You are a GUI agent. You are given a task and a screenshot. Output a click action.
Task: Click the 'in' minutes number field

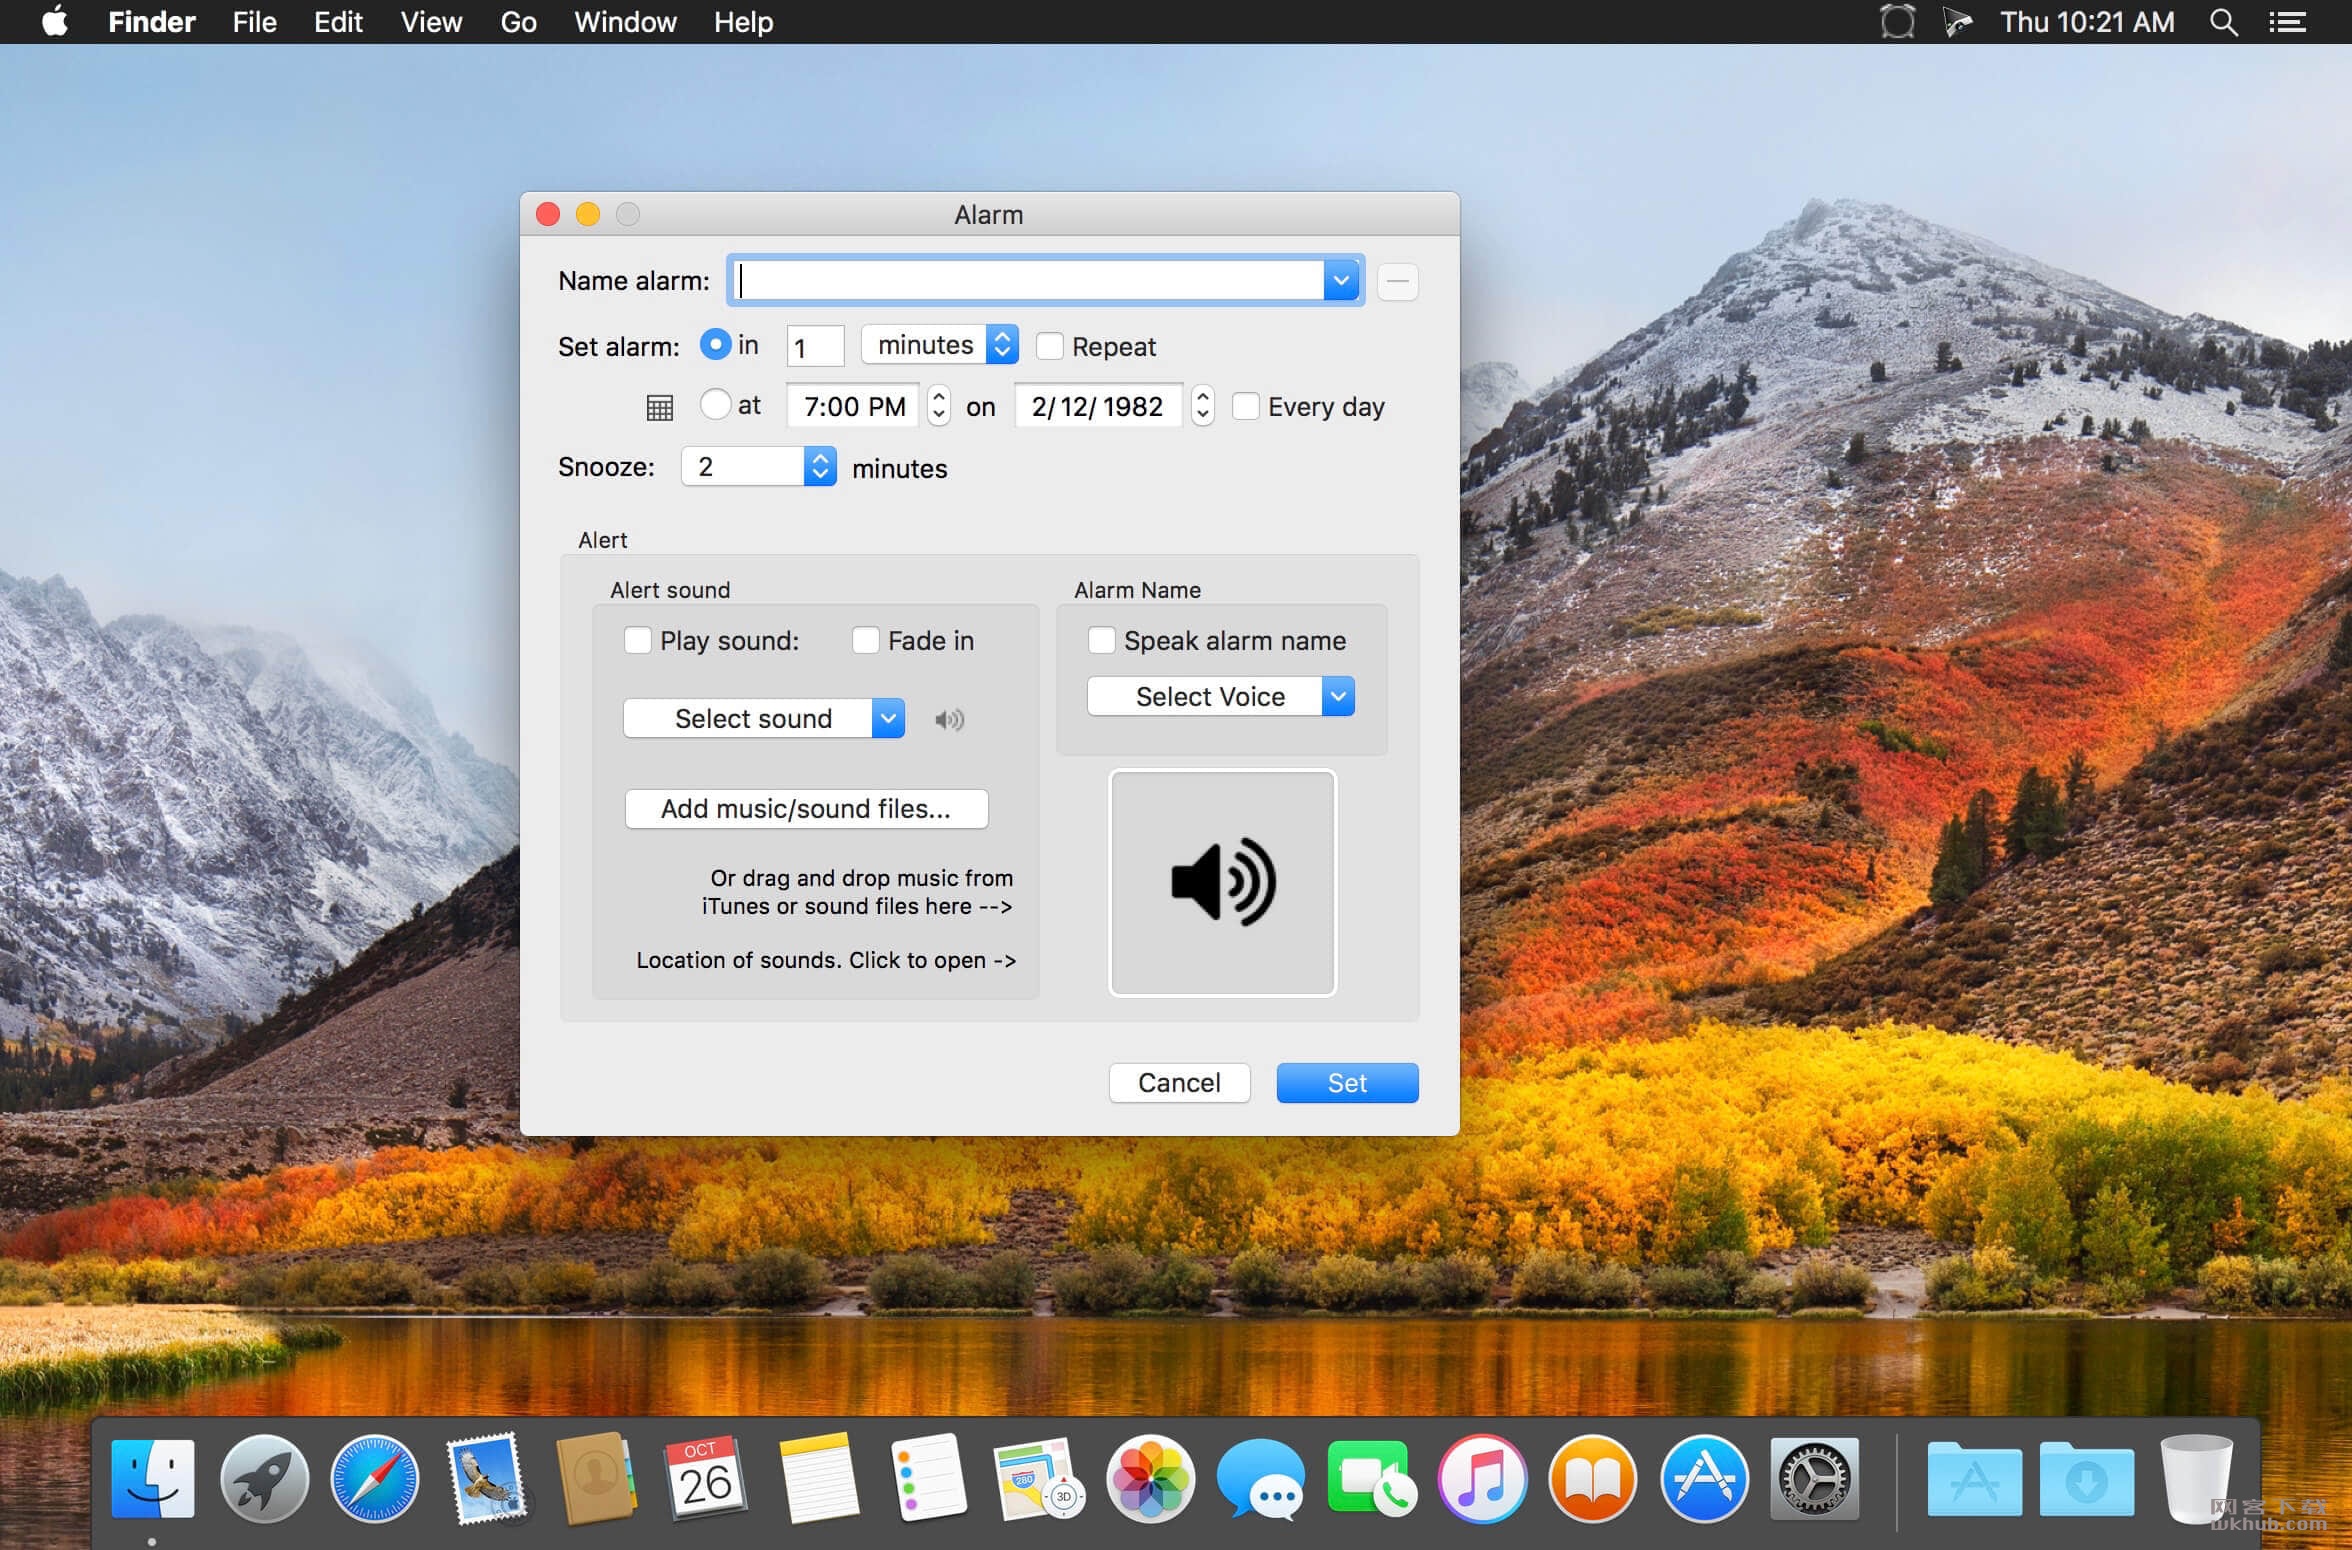(815, 346)
